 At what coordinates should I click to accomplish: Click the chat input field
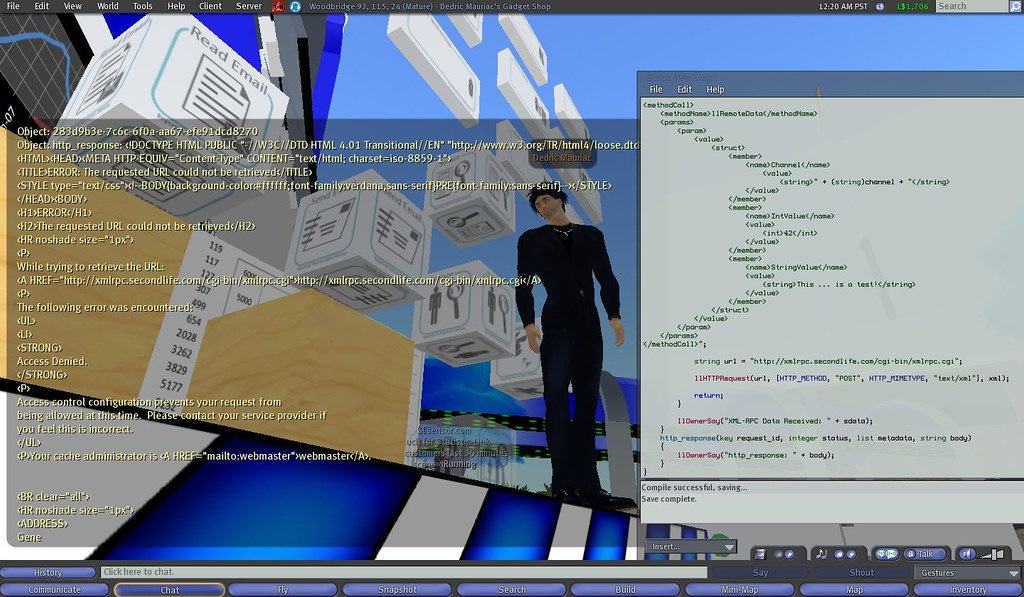[400, 573]
